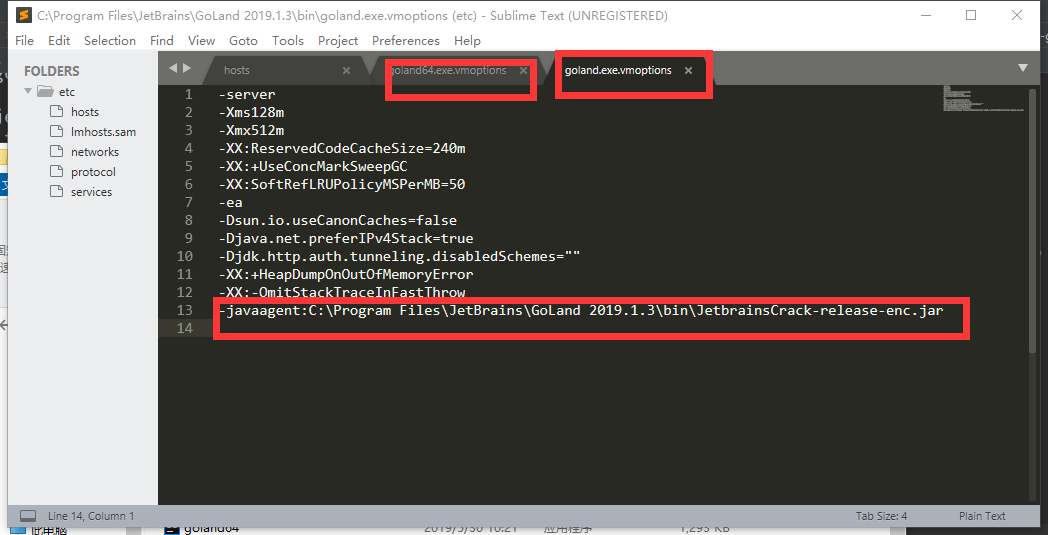Open the Edit menu
The height and width of the screenshot is (535, 1048).
[59, 41]
